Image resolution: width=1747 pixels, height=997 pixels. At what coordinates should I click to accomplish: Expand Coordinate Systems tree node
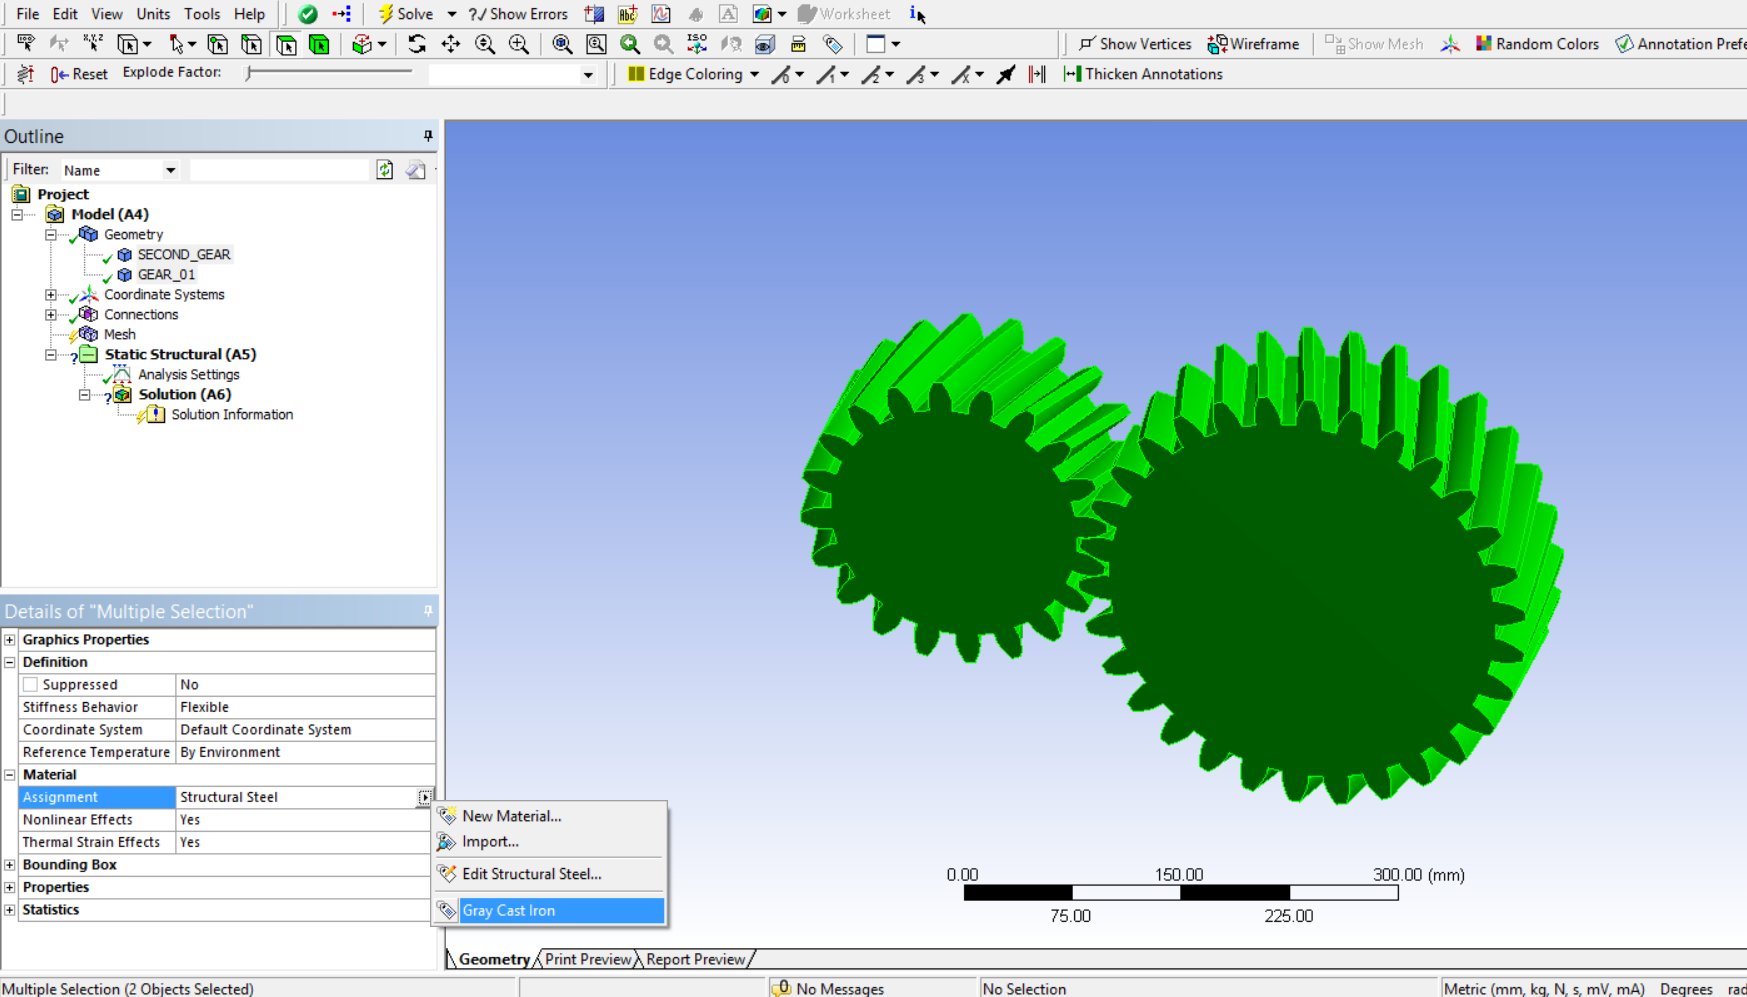pyautogui.click(x=51, y=294)
